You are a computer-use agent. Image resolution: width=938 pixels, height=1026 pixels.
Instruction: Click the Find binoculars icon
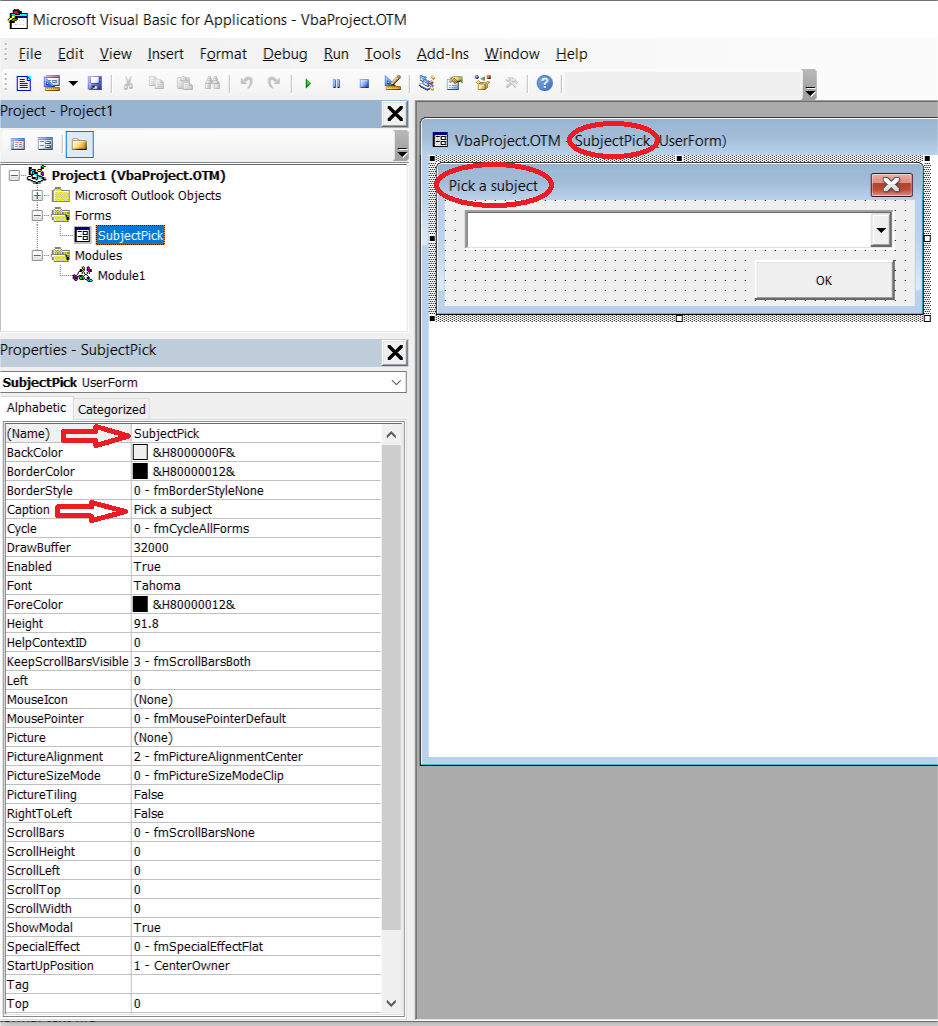213,83
